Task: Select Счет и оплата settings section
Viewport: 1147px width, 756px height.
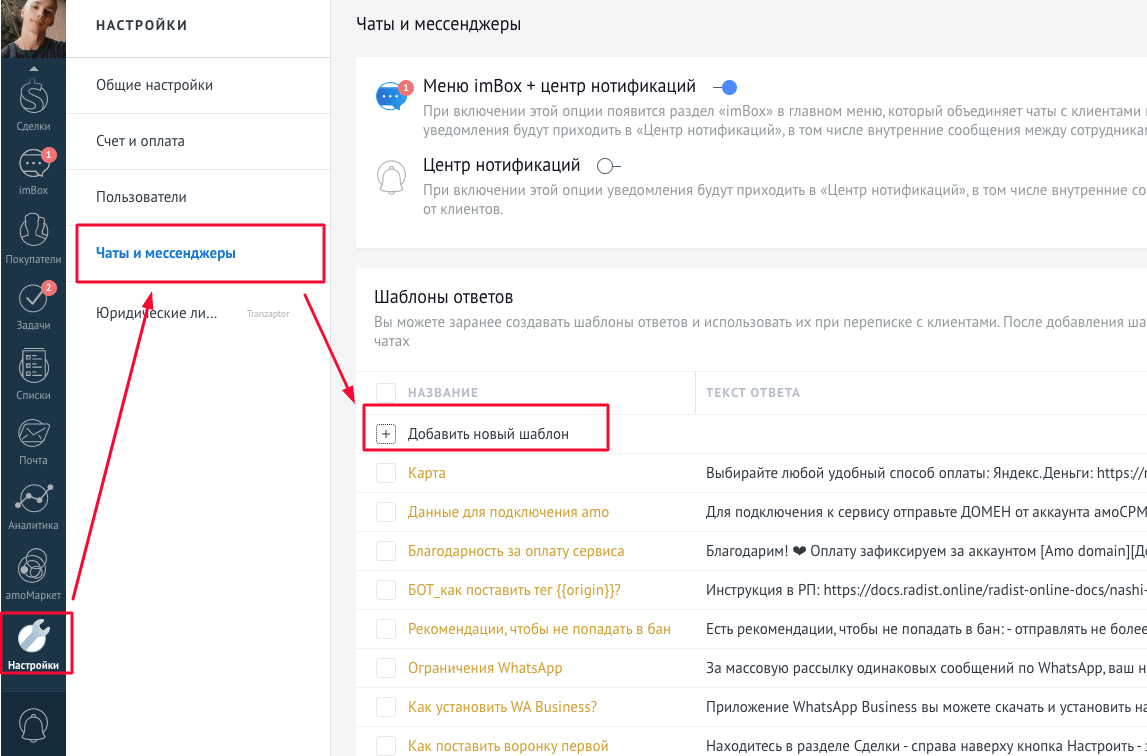Action: tap(140, 141)
